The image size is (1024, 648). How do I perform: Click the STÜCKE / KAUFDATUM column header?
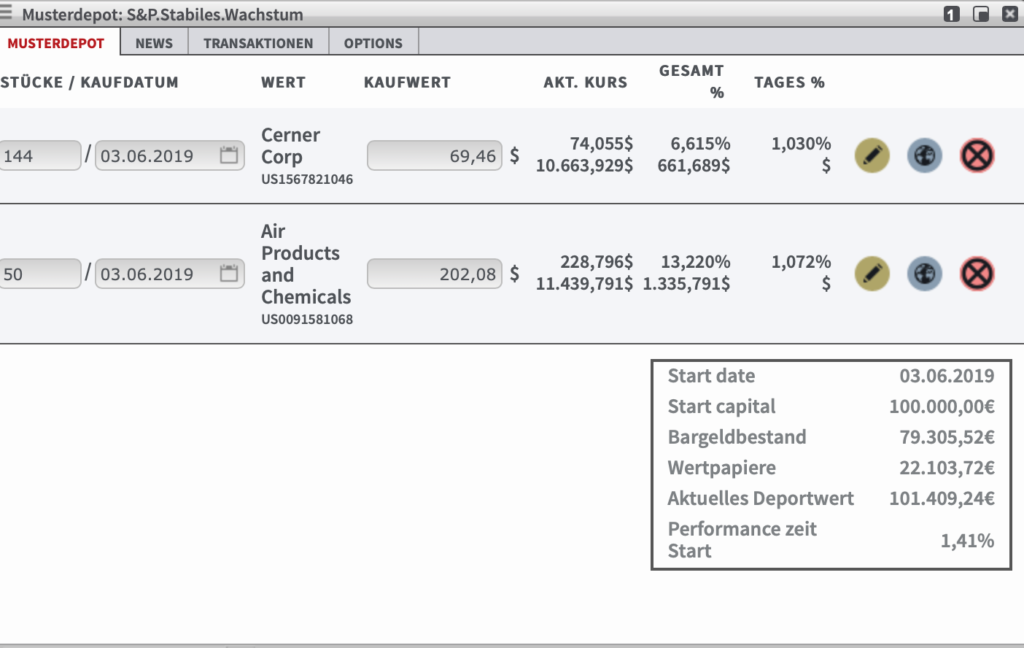[x=89, y=82]
